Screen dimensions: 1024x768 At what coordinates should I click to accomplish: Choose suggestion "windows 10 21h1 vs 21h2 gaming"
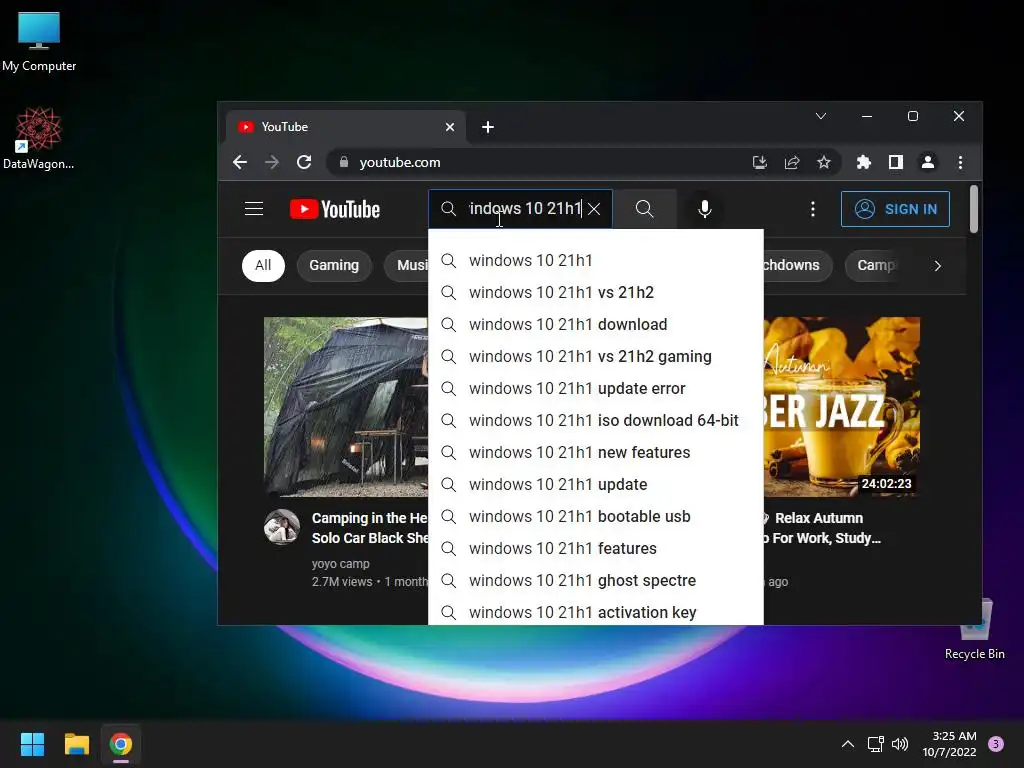[x=596, y=357]
